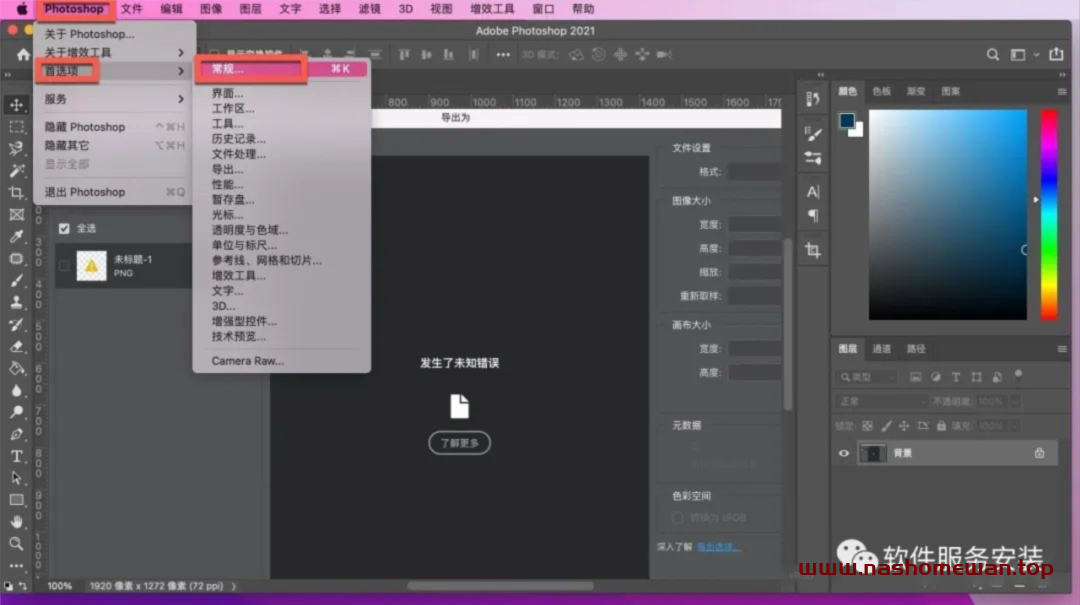This screenshot has width=1080, height=605.
Task: Check the box beside 未标题-1 PNG item
Action: pyautogui.click(x=64, y=265)
